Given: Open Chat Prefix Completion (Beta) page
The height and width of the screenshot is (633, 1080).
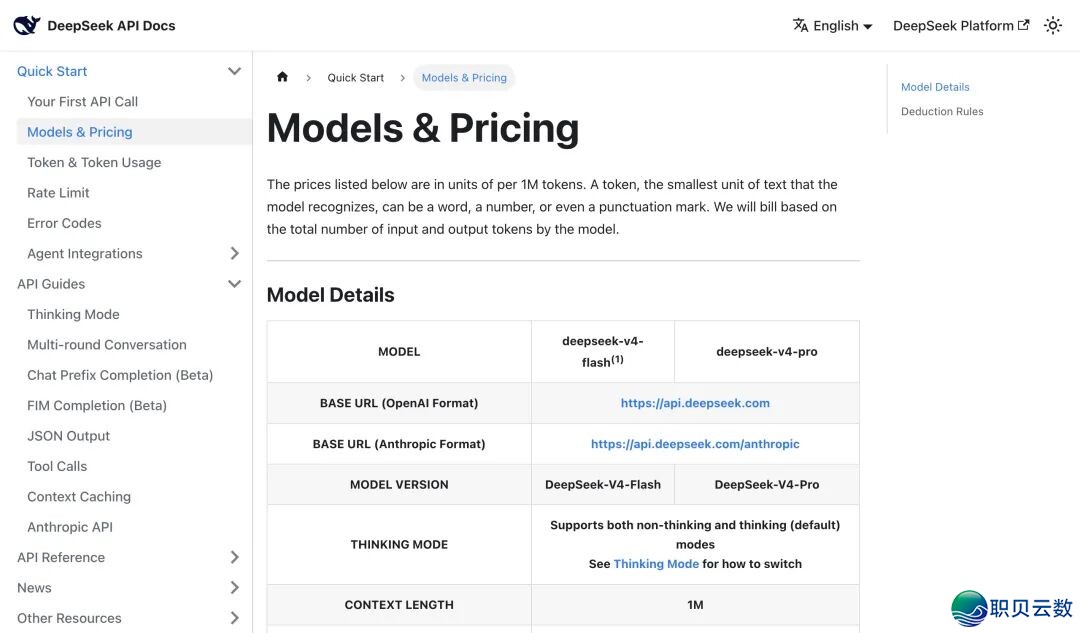Looking at the screenshot, I should (x=120, y=375).
